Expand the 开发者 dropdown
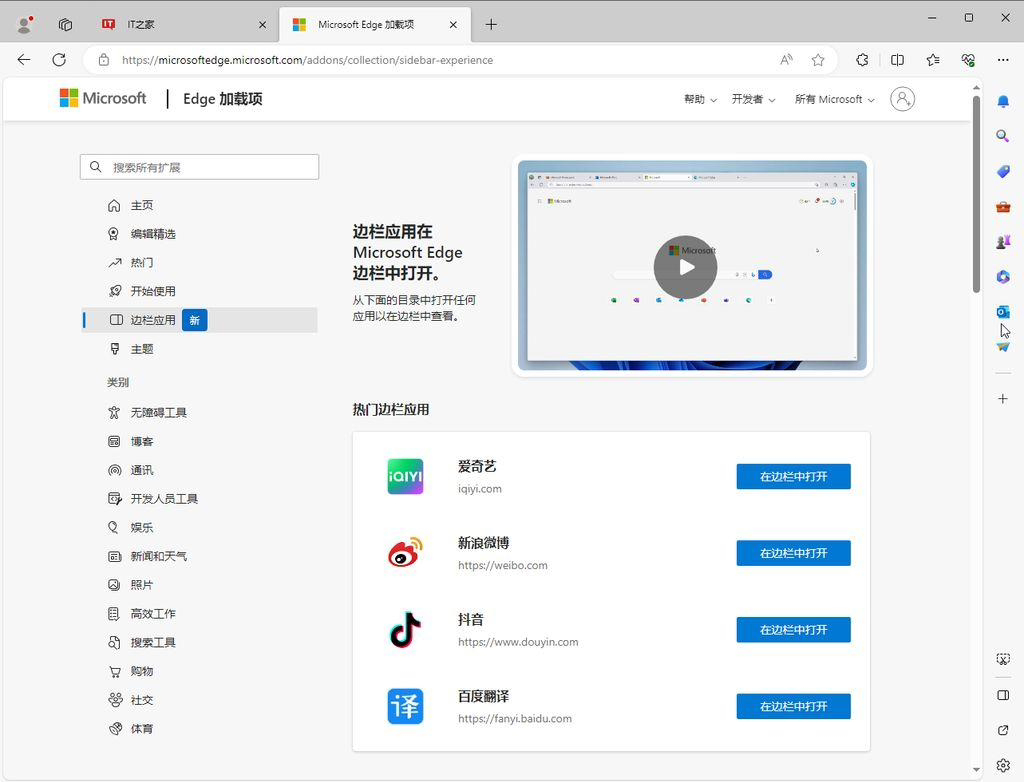Viewport: 1024px width, 782px height. coord(754,99)
